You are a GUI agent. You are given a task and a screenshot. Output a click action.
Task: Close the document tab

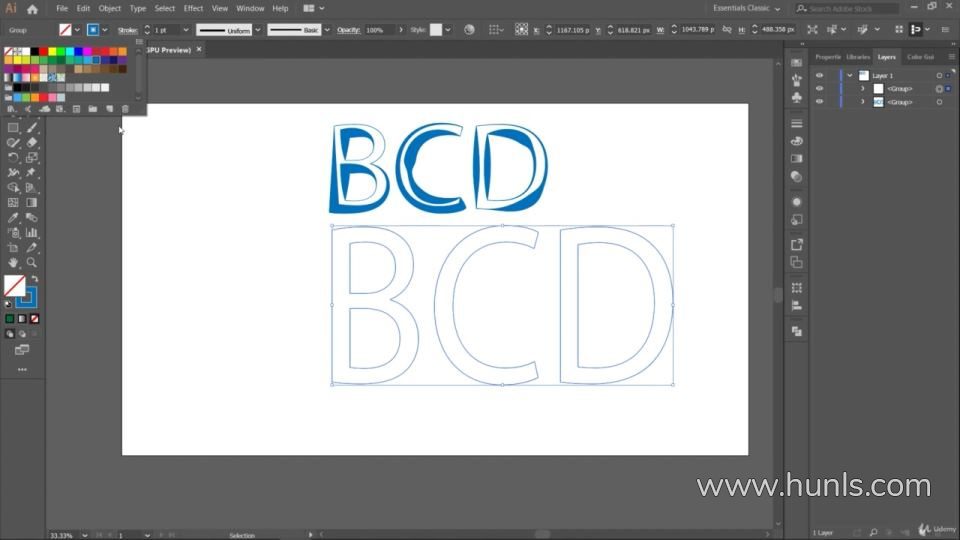199,50
